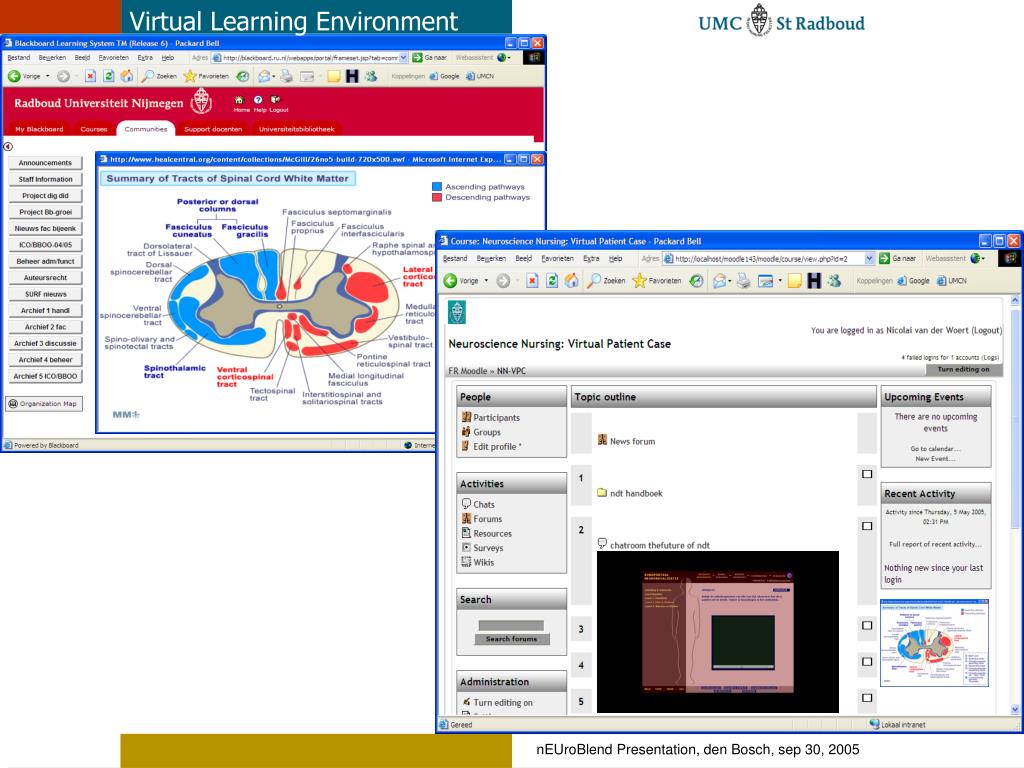Click the Blackboard Home icon on red banner
Viewport: 1024px width, 768px height.
[x=239, y=100]
